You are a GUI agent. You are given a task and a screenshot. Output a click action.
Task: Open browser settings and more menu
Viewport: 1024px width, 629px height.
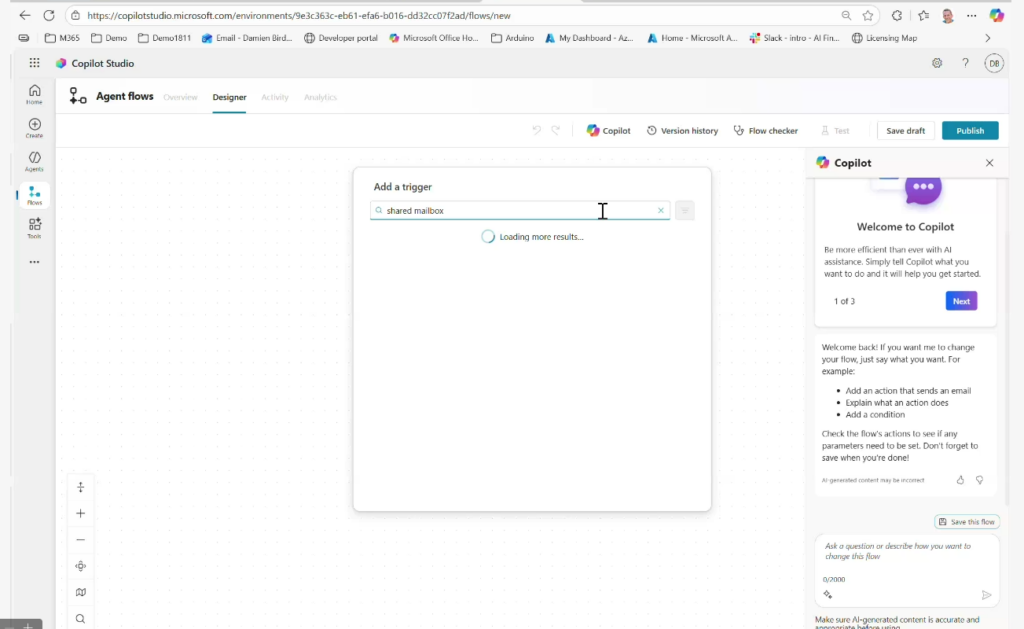coord(972,15)
